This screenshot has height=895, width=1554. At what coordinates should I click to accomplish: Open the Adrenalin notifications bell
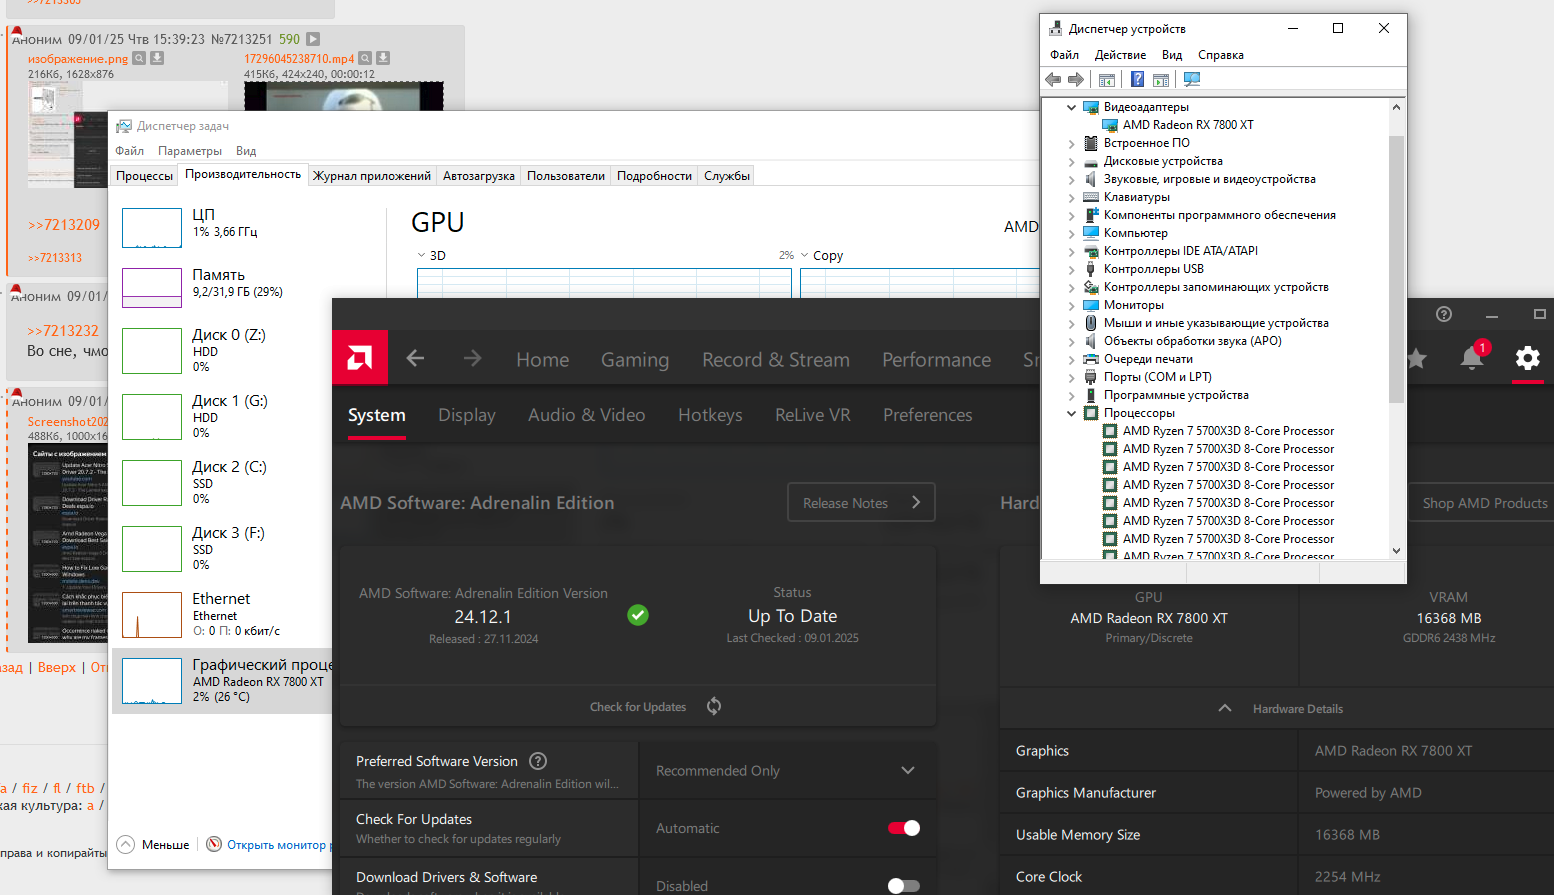(1472, 357)
